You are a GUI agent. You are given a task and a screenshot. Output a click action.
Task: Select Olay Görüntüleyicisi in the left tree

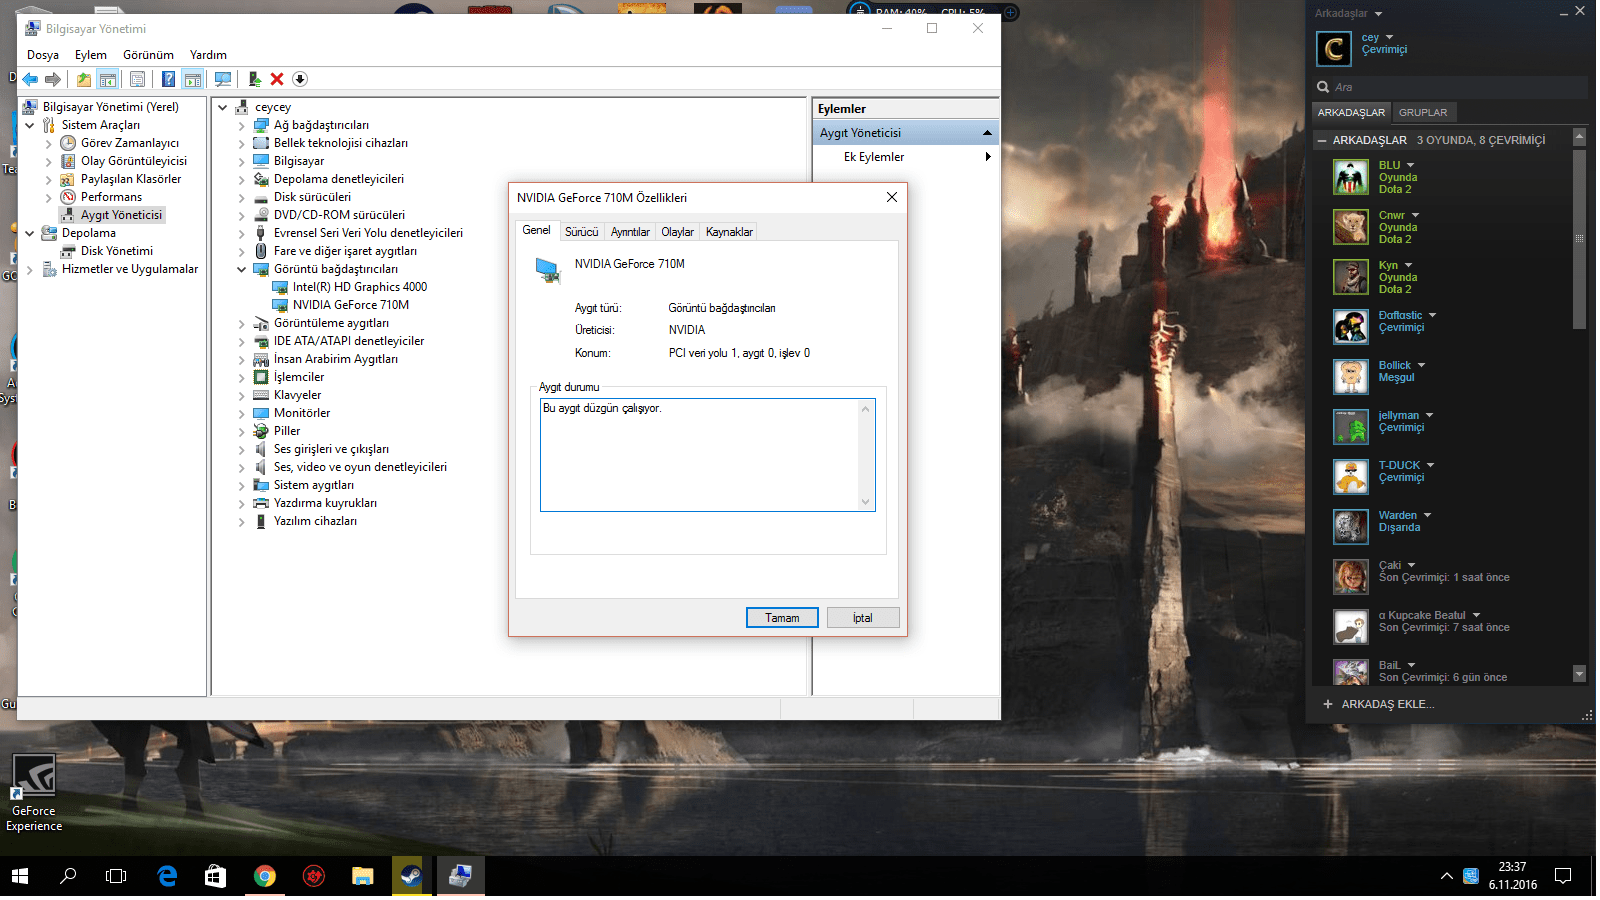(x=134, y=161)
